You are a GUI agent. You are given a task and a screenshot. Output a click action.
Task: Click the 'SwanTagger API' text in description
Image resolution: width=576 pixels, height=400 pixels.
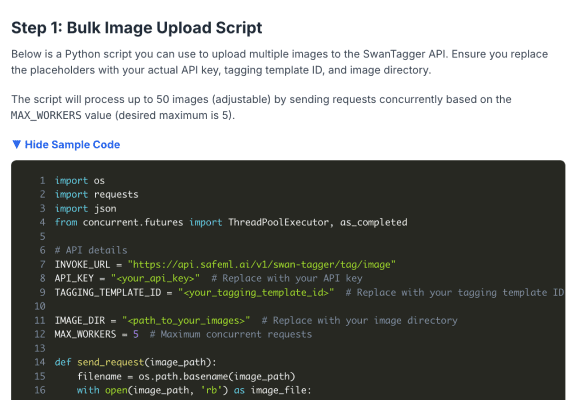point(405,54)
